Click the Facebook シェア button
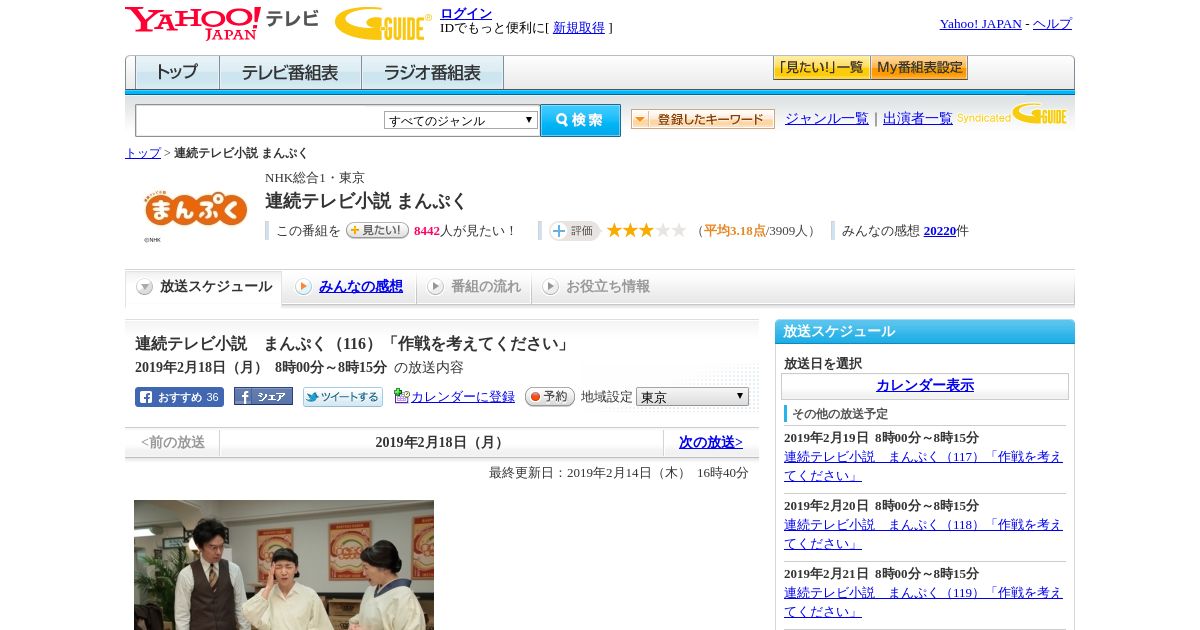This screenshot has height=630, width=1200. (263, 396)
